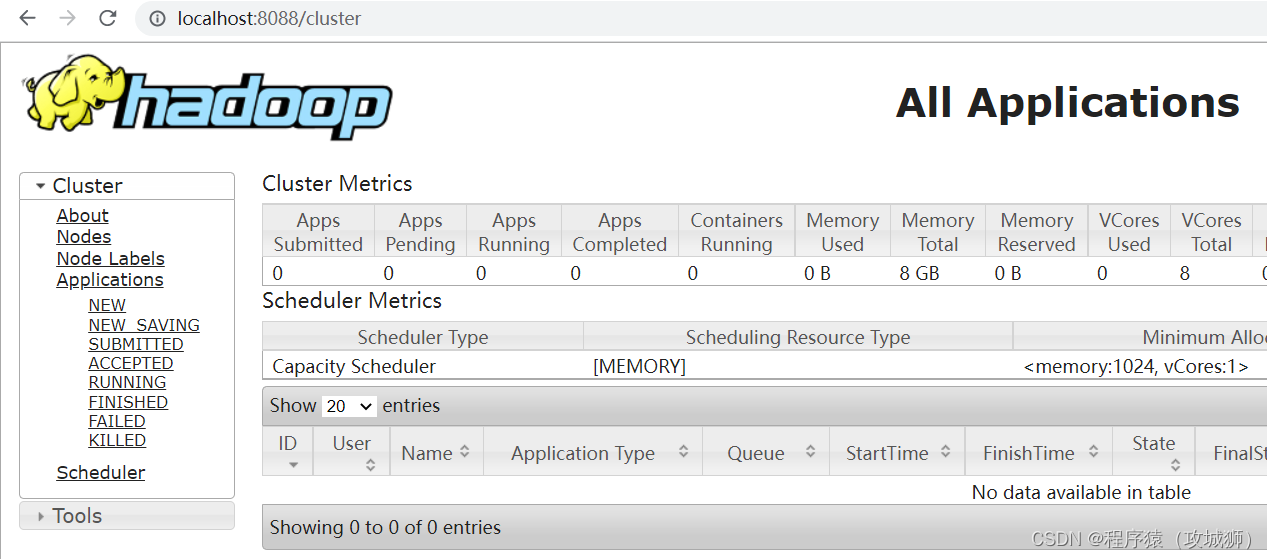Screen dimensions: 1267x559
Task: Filter applications by NEW_SAVING state
Action: (x=144, y=325)
